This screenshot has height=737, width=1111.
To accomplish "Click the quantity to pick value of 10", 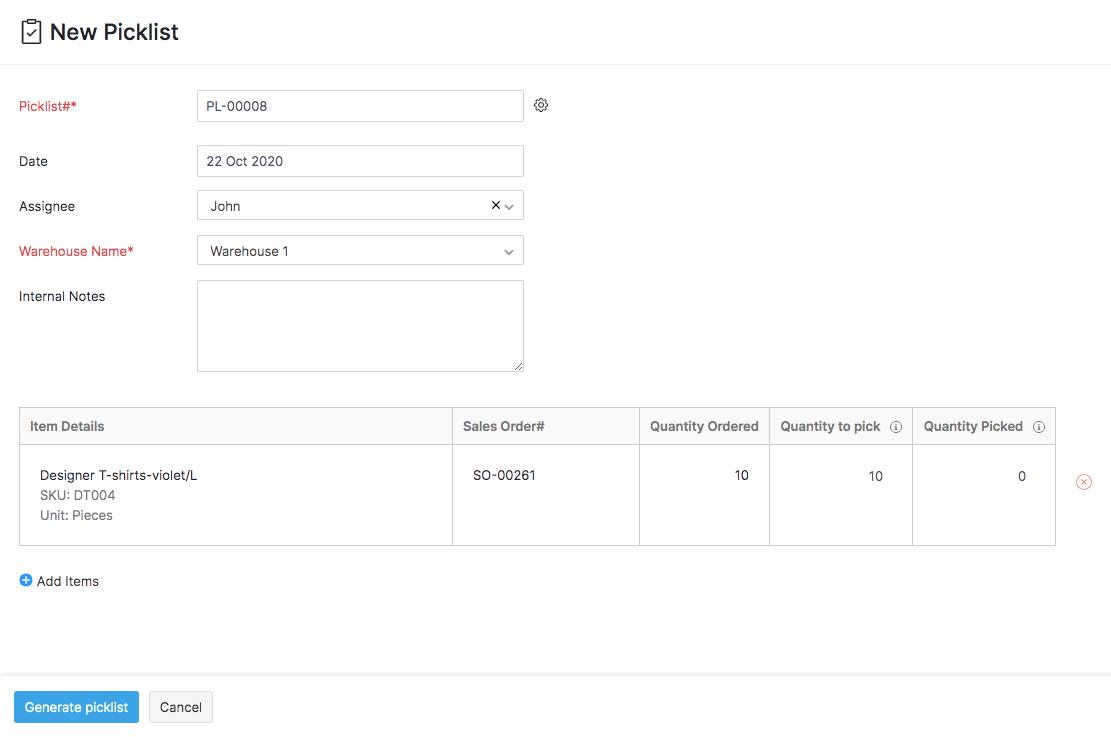I will click(x=875, y=476).
